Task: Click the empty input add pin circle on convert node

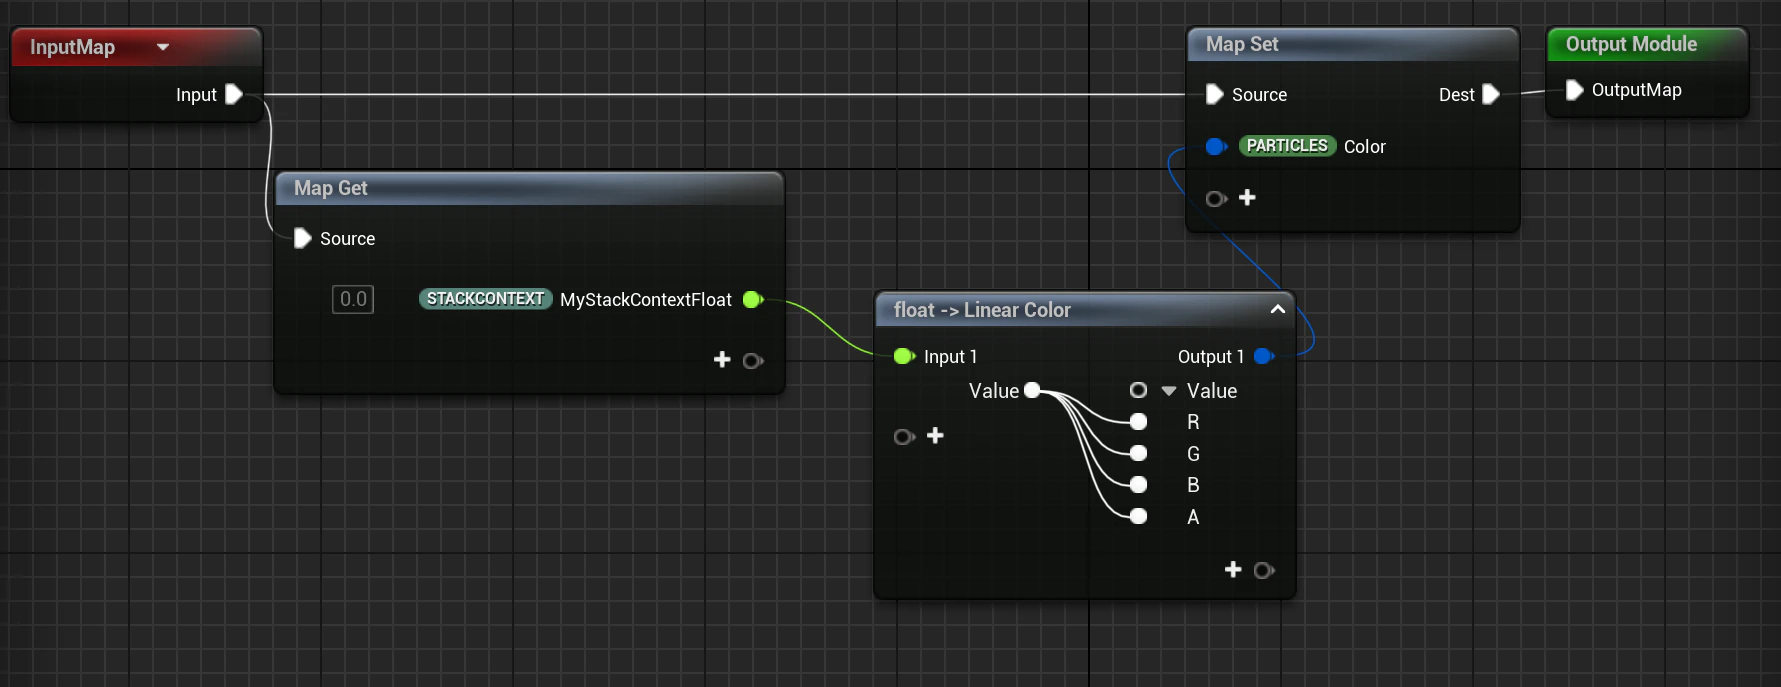Action: coord(904,436)
